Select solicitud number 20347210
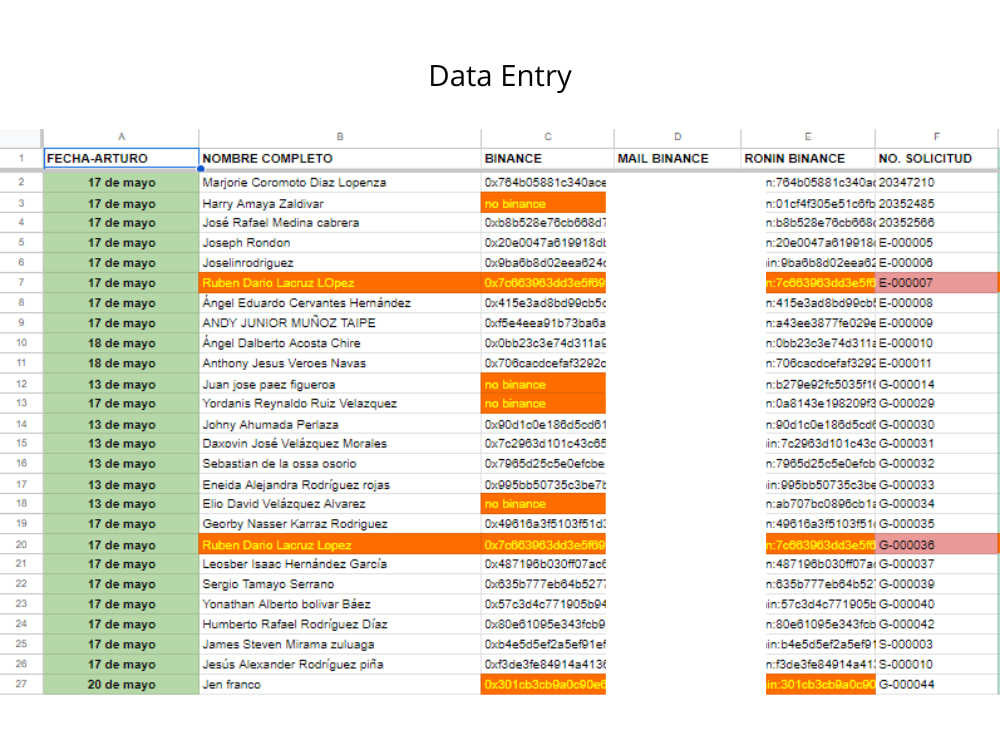 click(936, 182)
